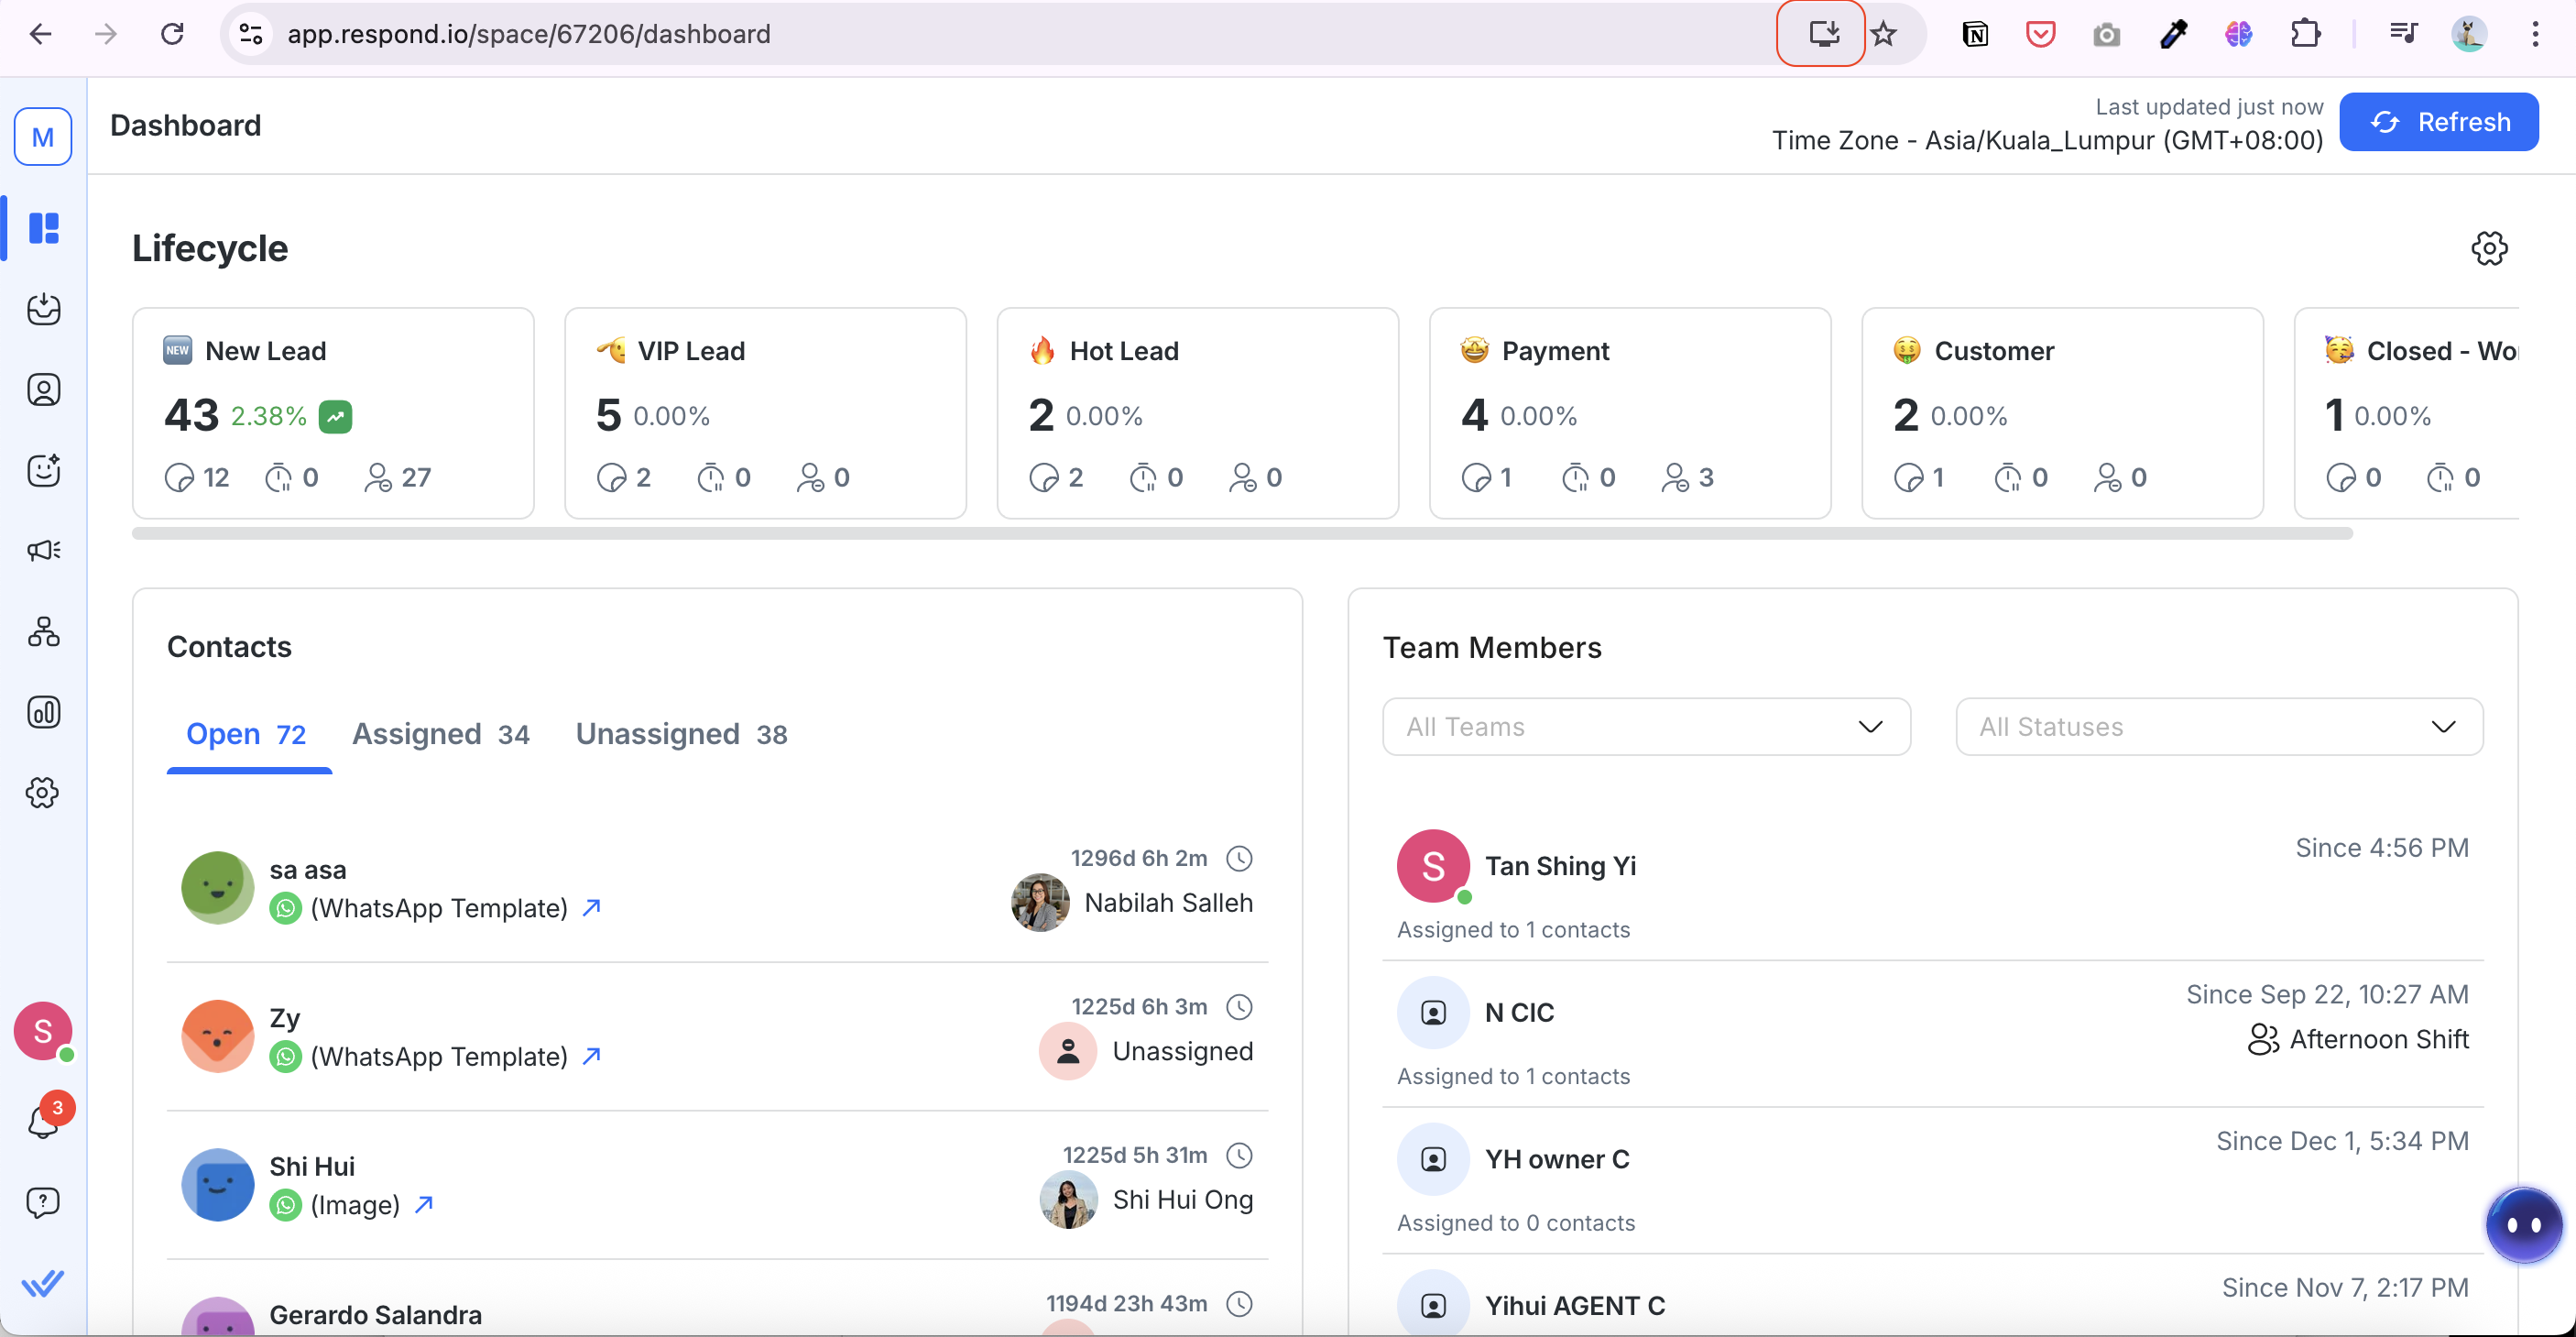This screenshot has height=1337, width=2576.
Task: Open the workspace switcher M button
Action: point(43,137)
